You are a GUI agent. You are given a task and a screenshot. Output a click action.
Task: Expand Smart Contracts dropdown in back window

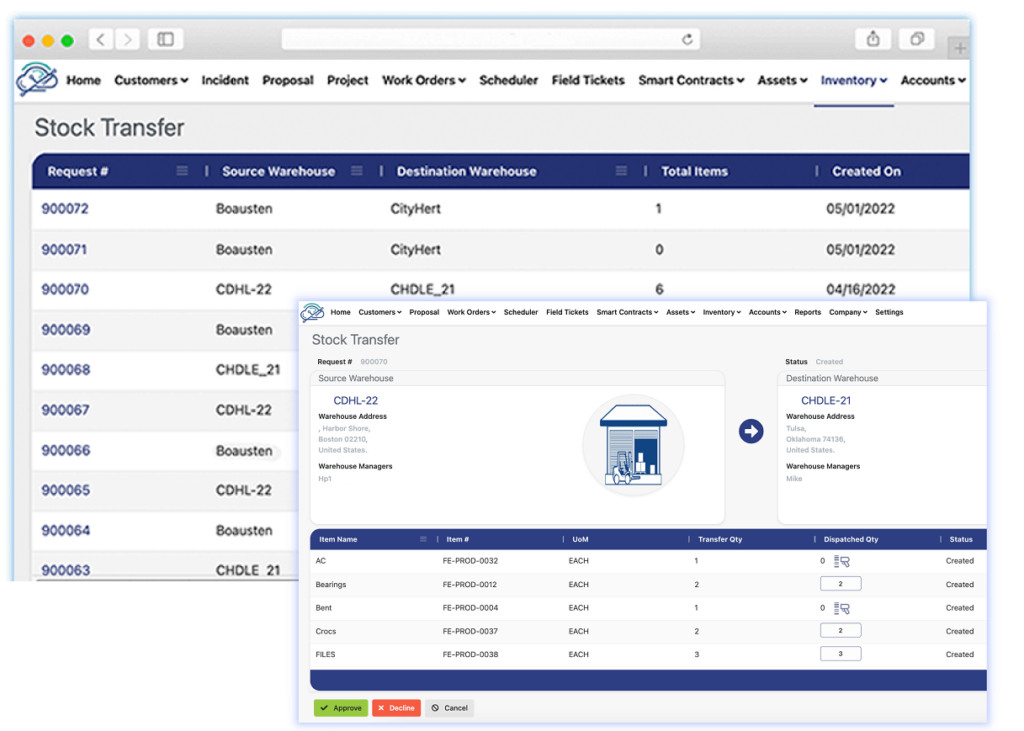pos(691,80)
